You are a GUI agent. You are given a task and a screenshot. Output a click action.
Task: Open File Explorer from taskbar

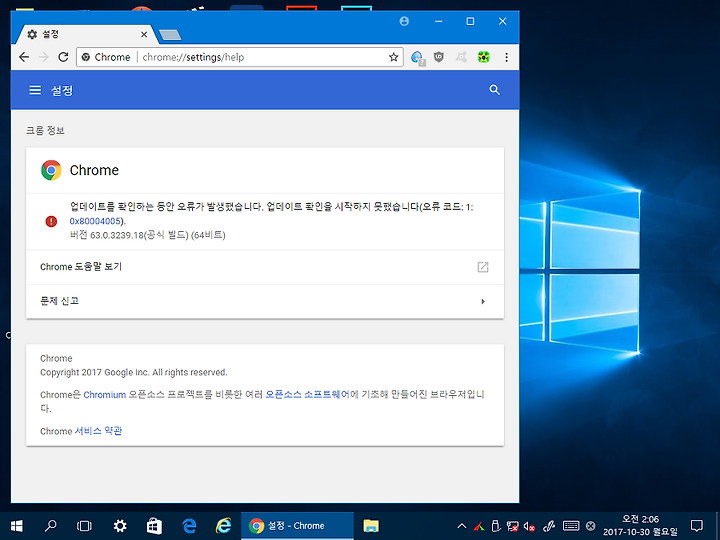pos(371,526)
